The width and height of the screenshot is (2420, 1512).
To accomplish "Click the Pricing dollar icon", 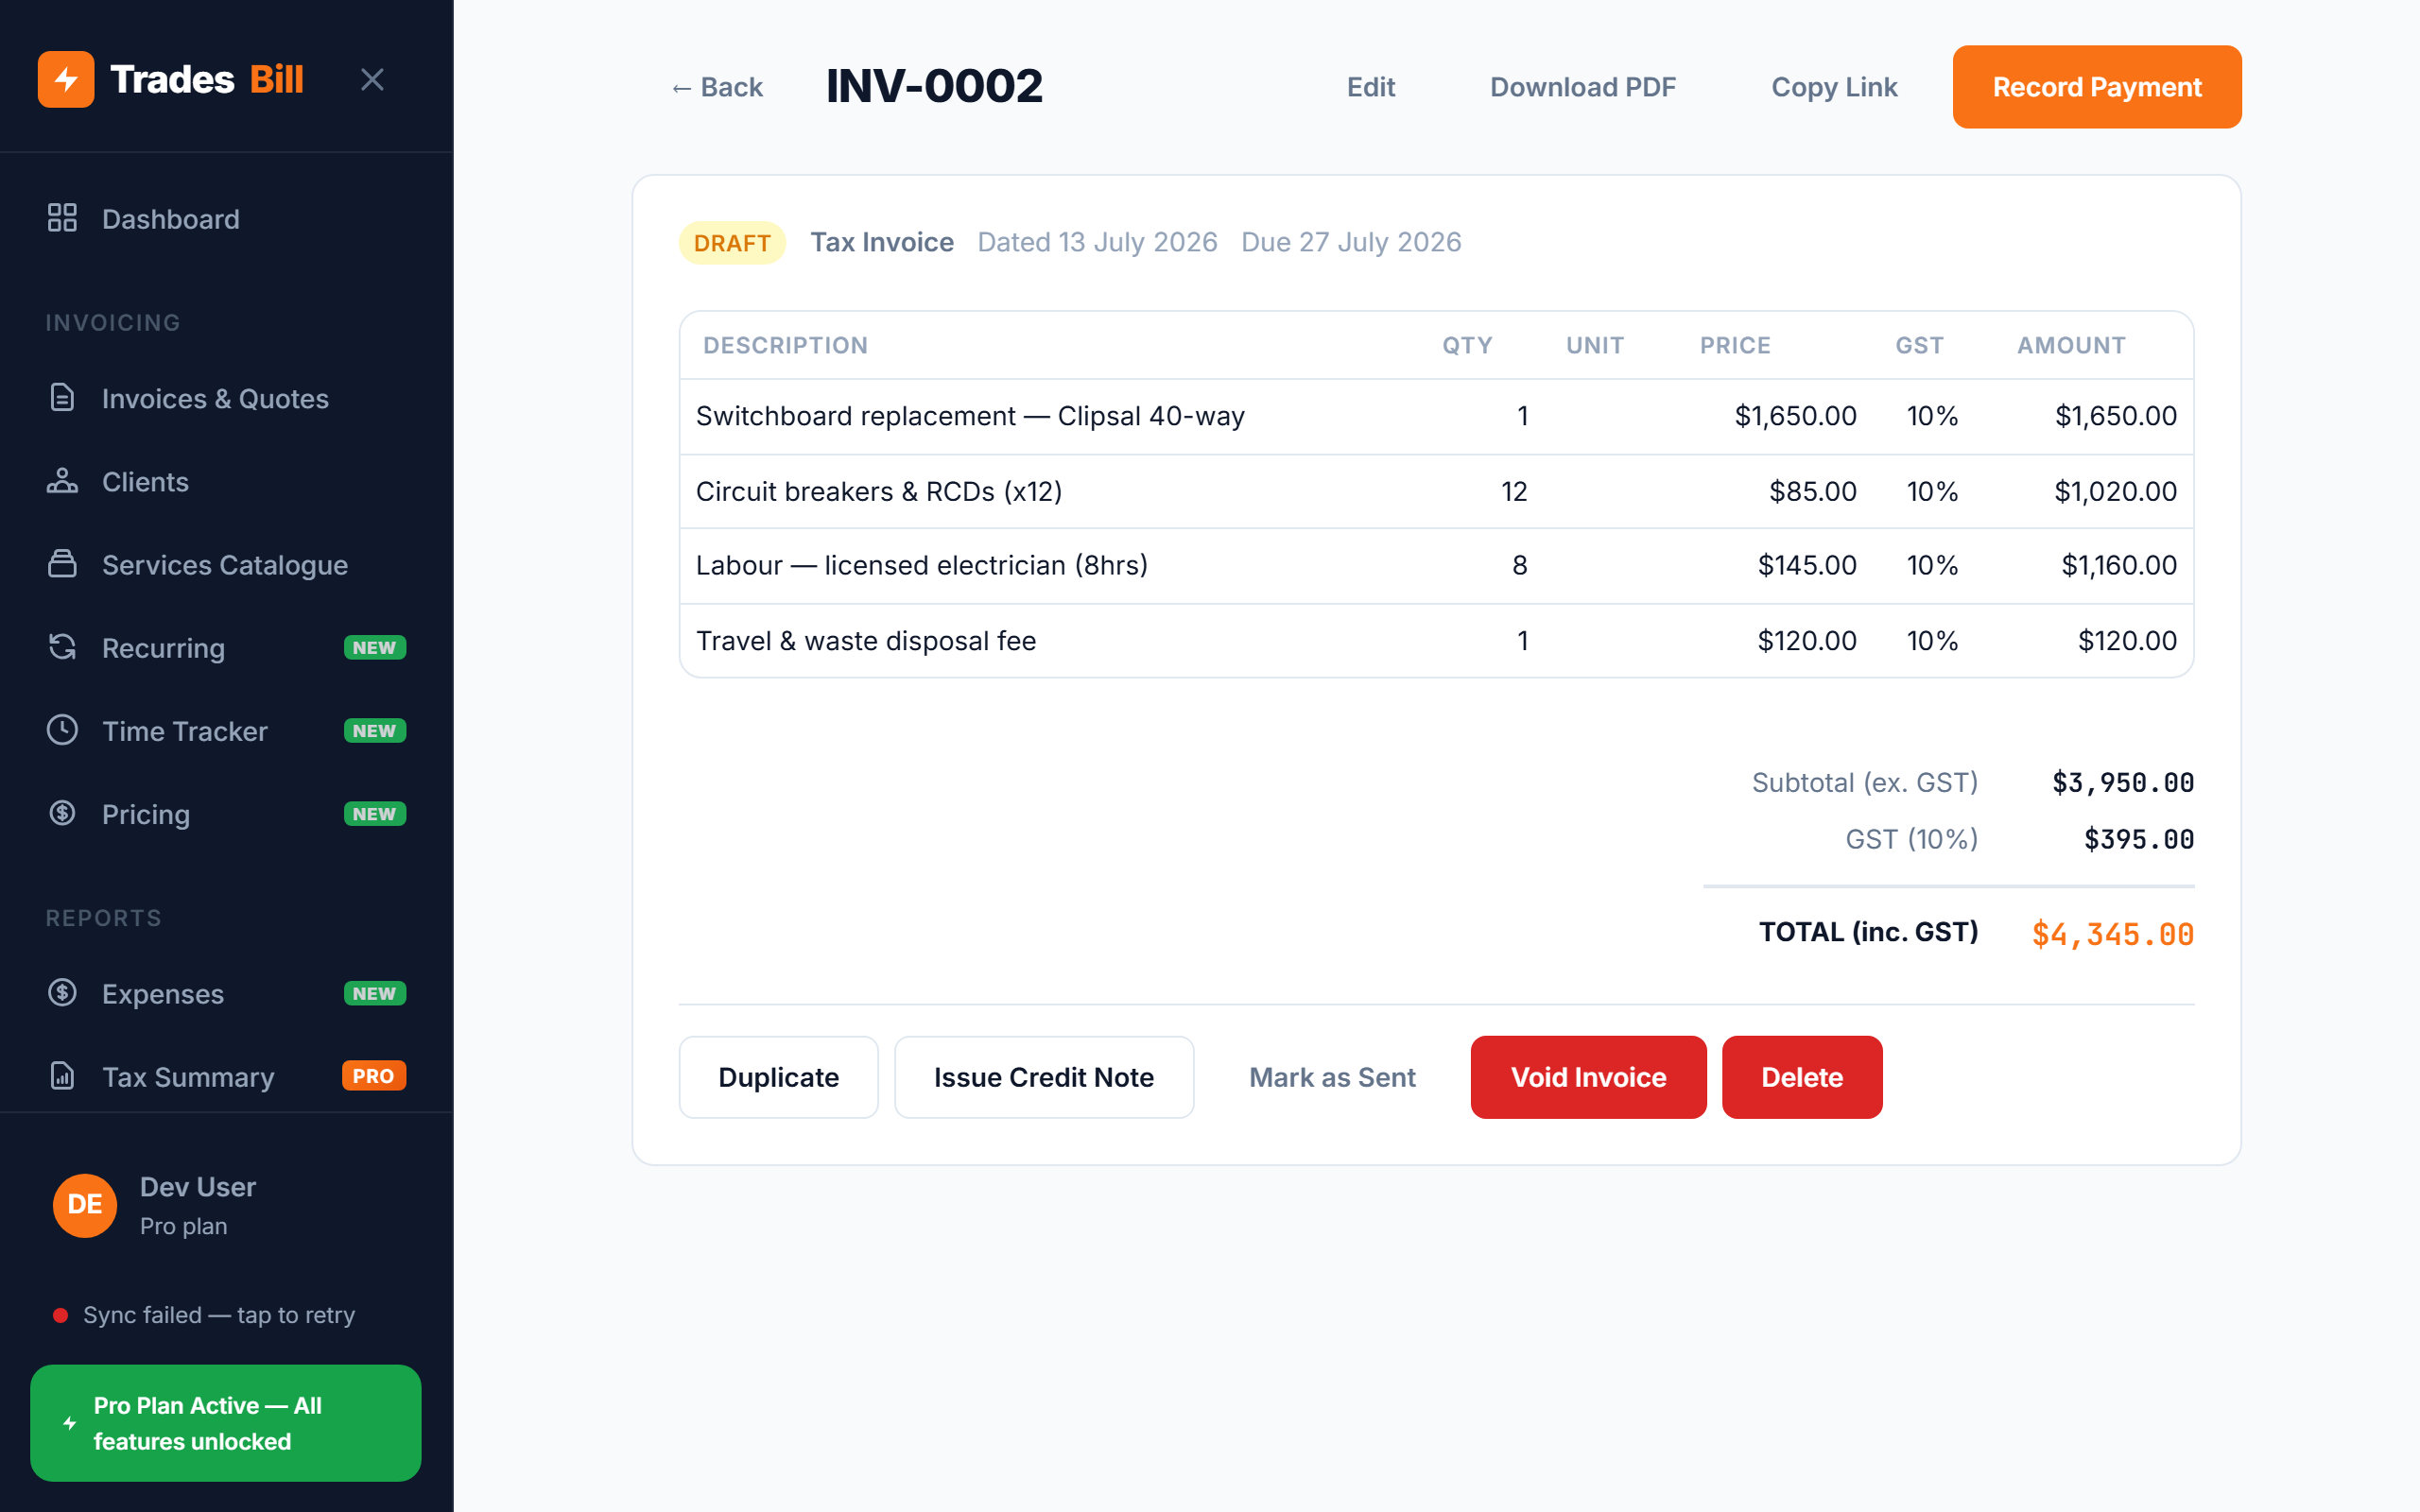I will pos(62,813).
